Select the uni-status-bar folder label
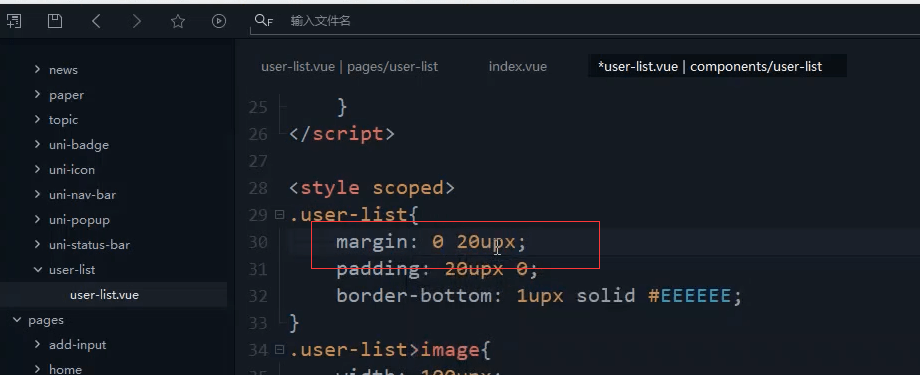Viewport: 920px width, 375px height. pos(90,245)
